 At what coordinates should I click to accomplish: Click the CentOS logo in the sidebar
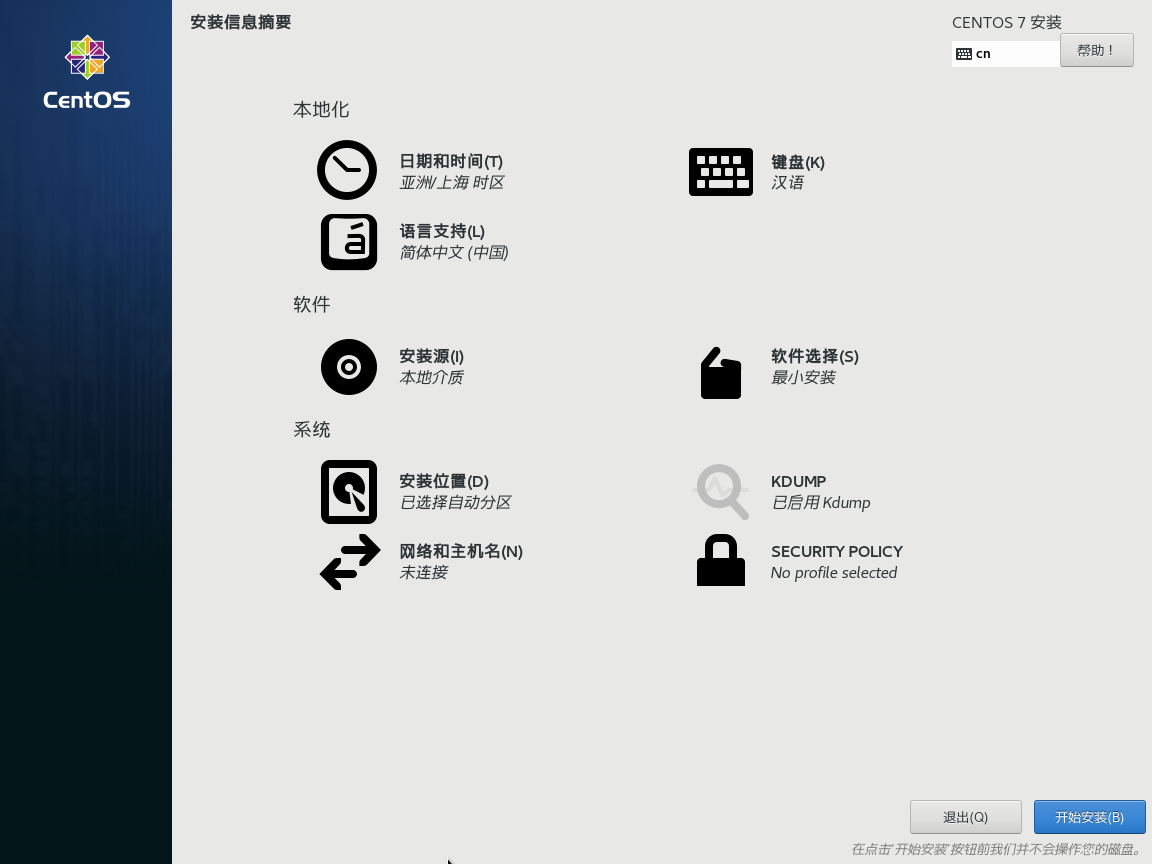(87, 72)
